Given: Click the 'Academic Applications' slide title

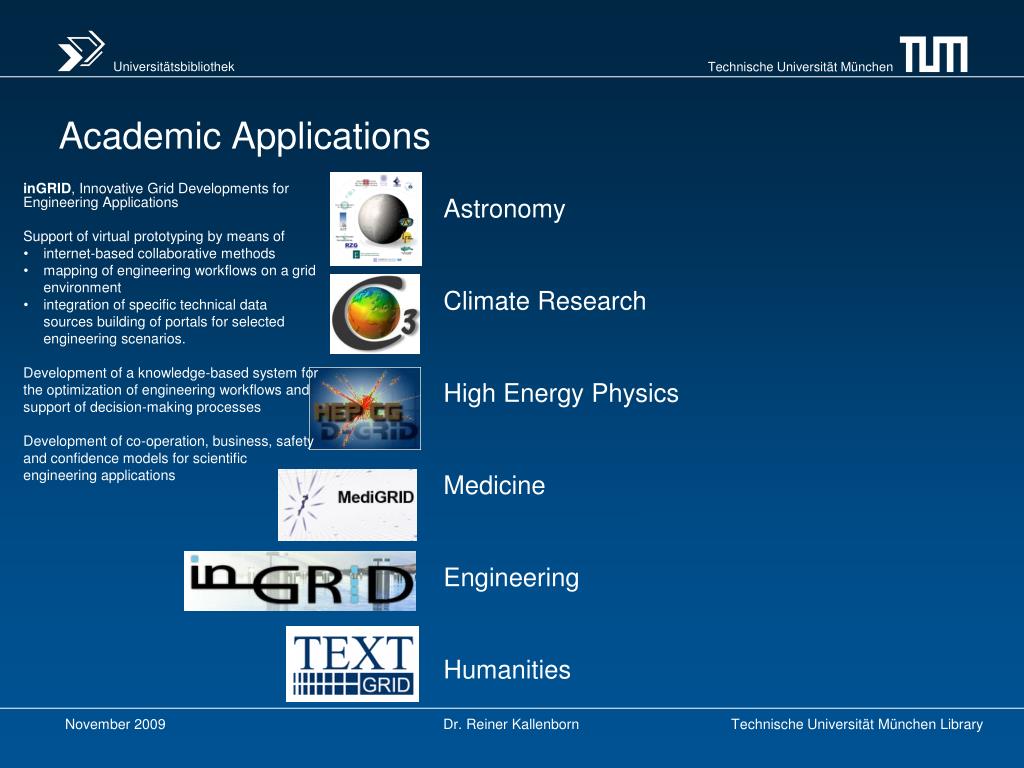Looking at the screenshot, I should tap(245, 136).
